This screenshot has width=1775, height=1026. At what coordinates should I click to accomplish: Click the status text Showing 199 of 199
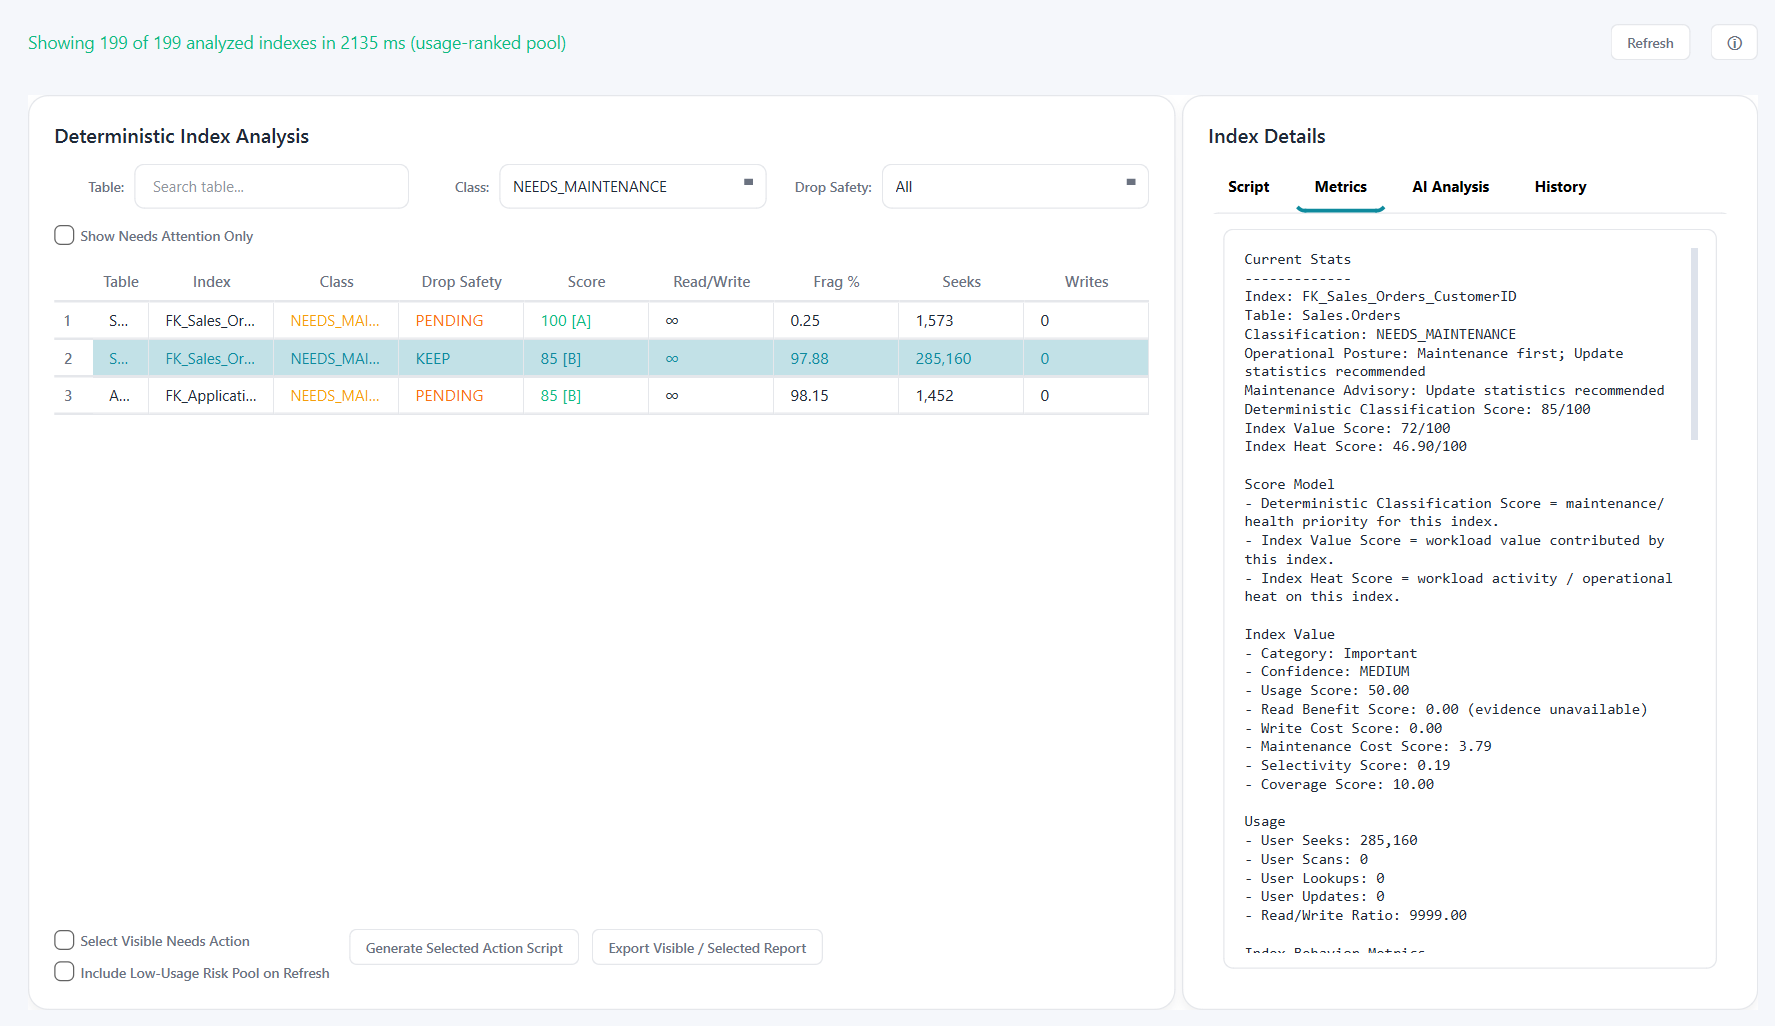click(x=297, y=43)
